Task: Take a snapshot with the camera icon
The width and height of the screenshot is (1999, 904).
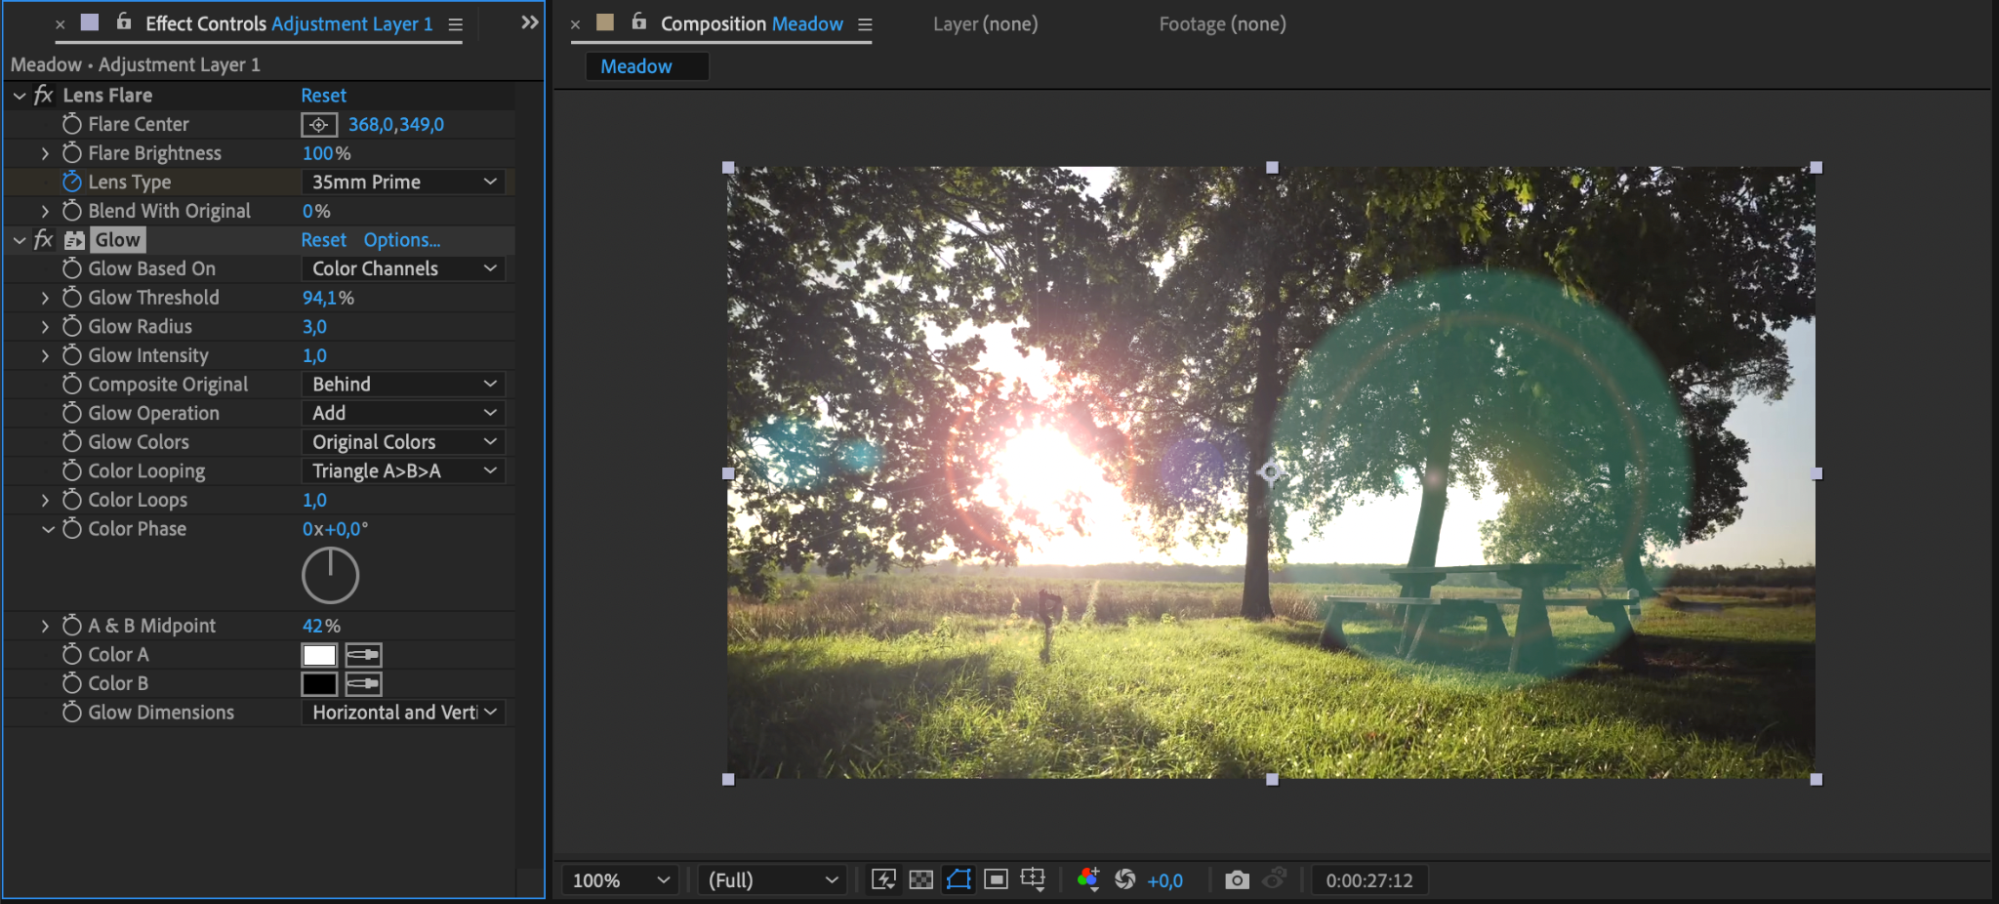Action: click(x=1237, y=880)
